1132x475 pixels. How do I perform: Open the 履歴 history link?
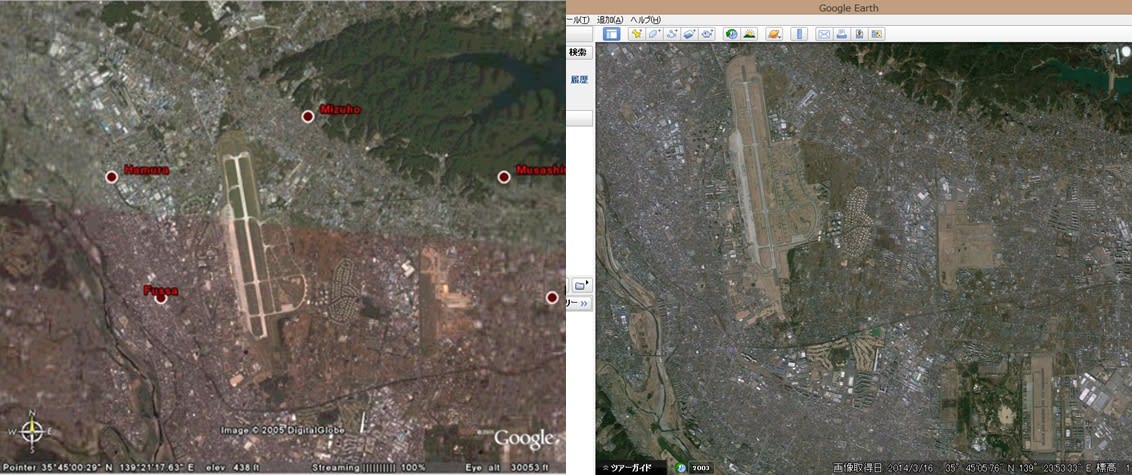tap(580, 79)
